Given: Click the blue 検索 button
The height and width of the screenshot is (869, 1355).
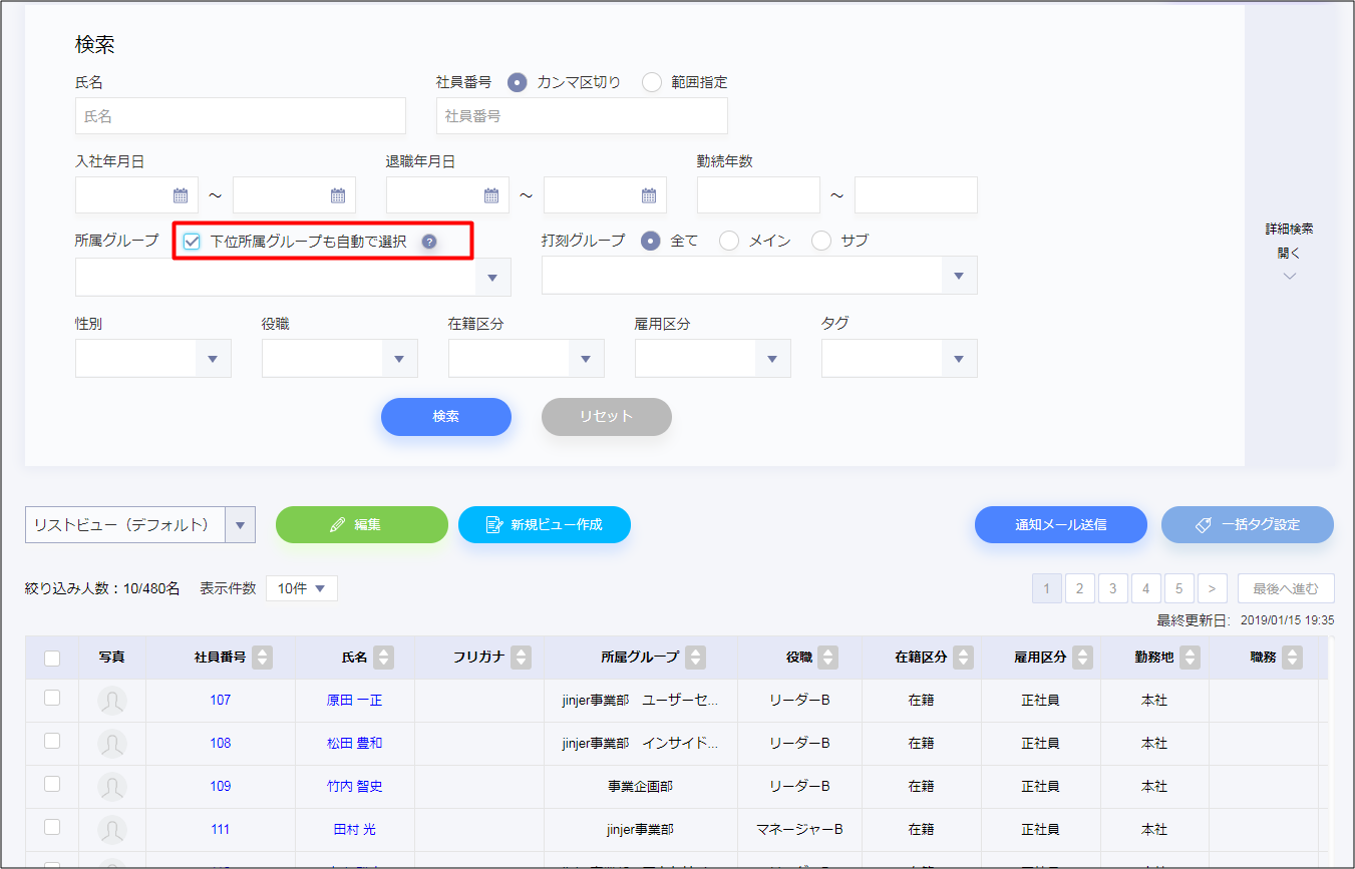Looking at the screenshot, I should (x=446, y=417).
